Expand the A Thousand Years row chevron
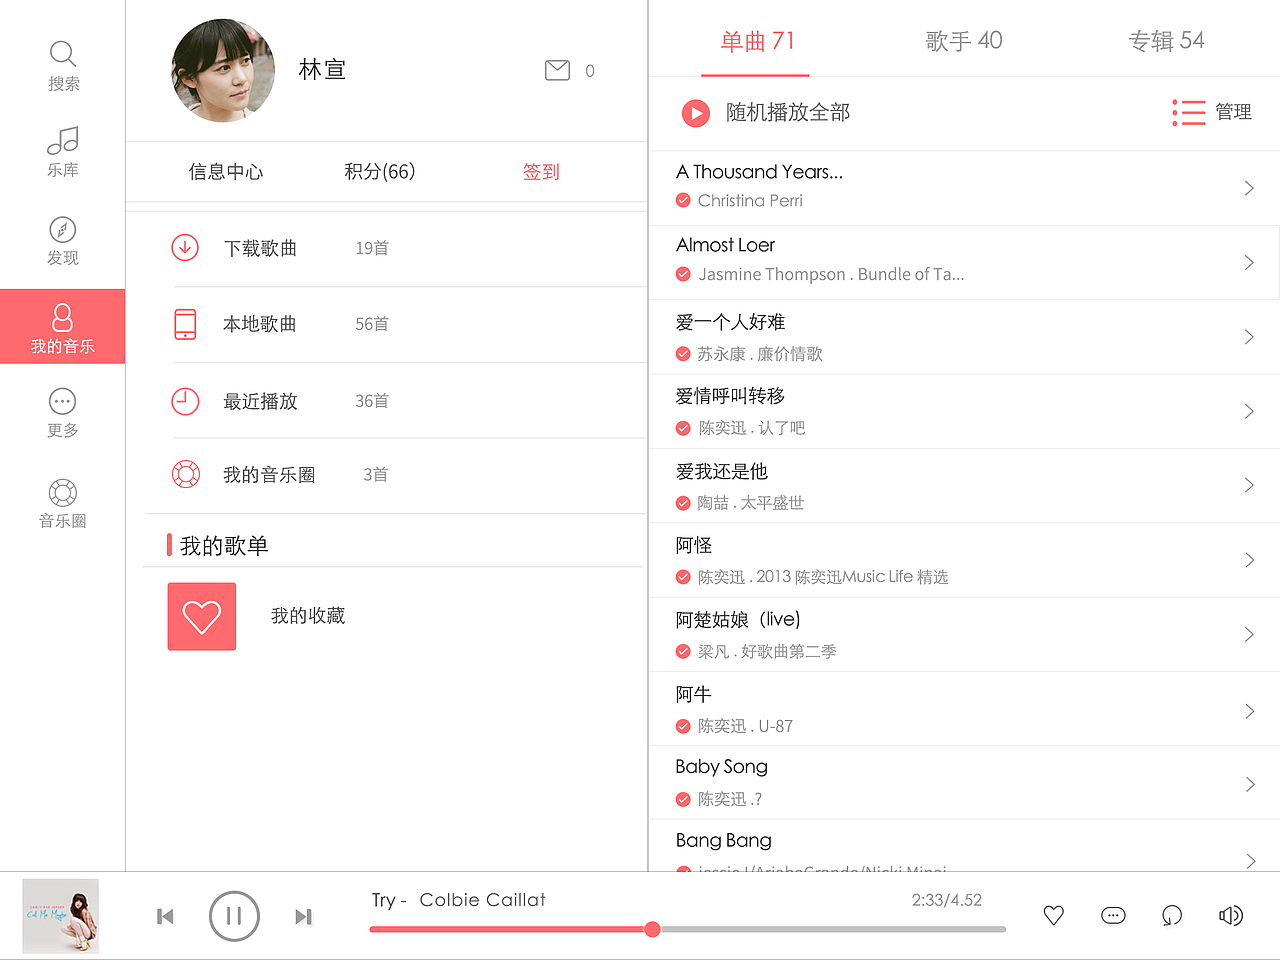This screenshot has width=1280, height=960. (1249, 188)
